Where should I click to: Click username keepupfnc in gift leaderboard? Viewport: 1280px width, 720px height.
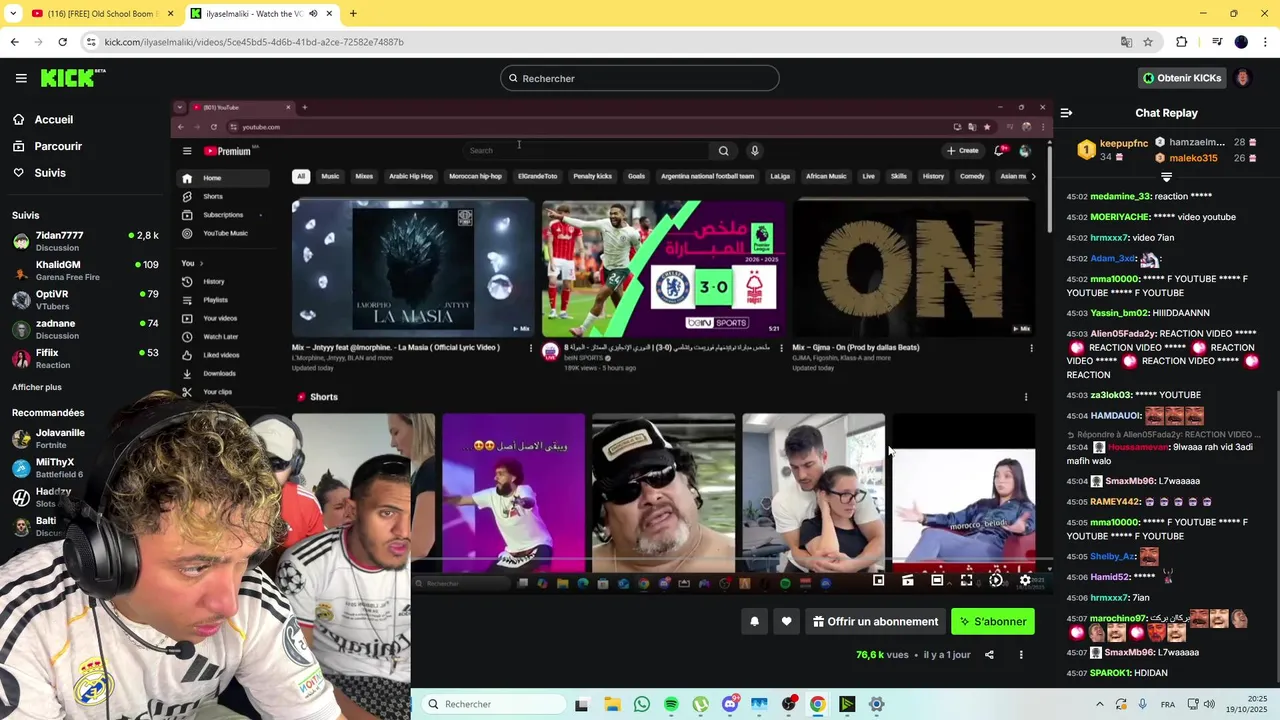tap(1124, 144)
